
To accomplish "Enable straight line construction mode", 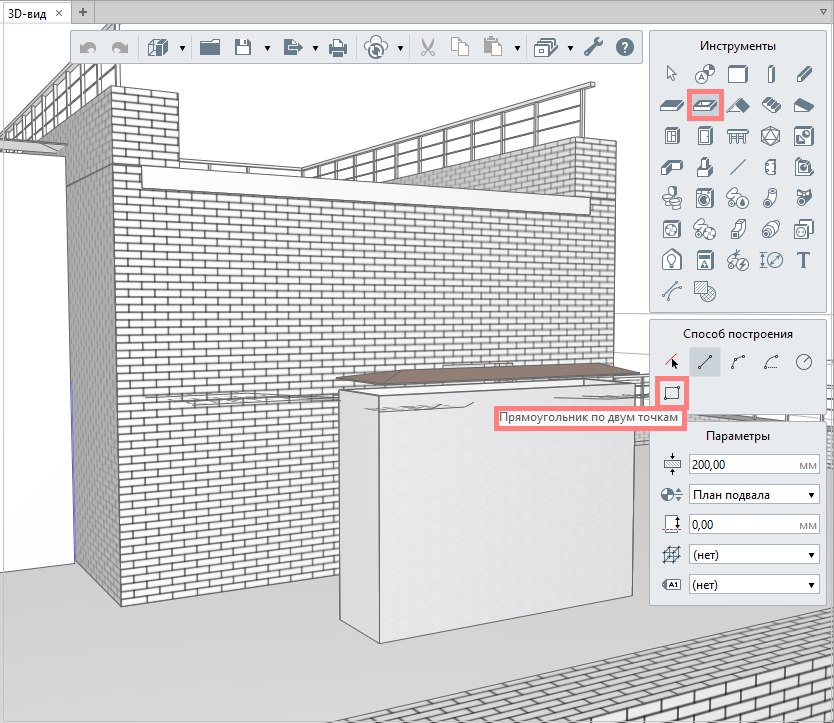I will click(x=705, y=362).
